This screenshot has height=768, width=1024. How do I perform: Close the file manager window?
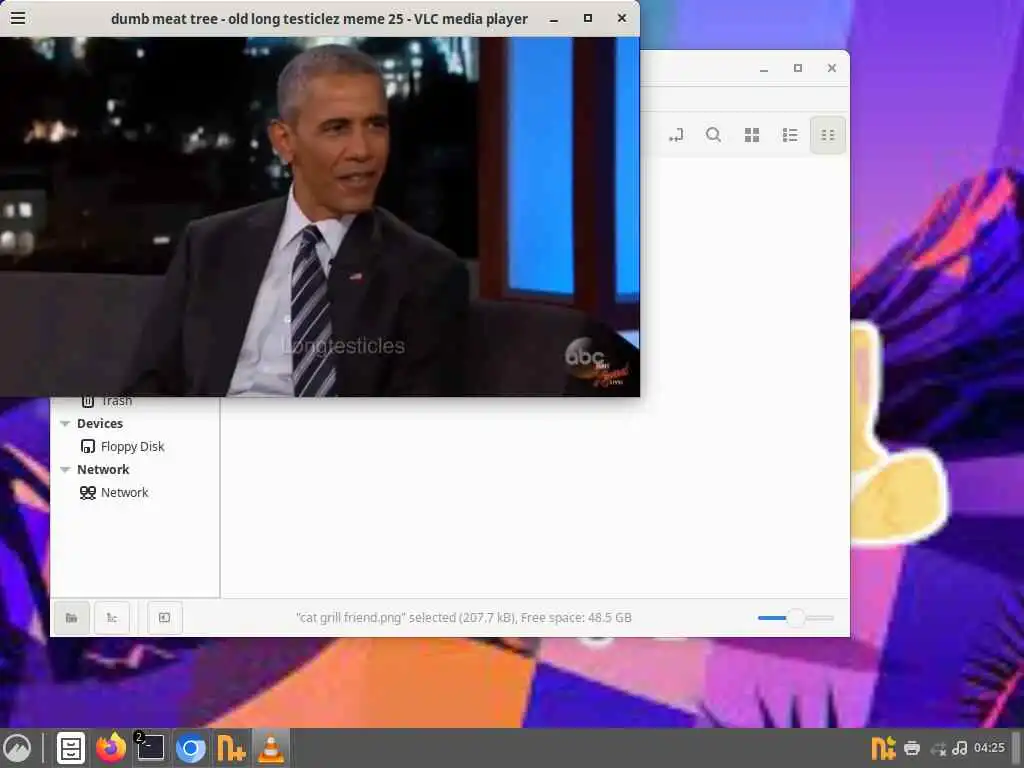[832, 68]
